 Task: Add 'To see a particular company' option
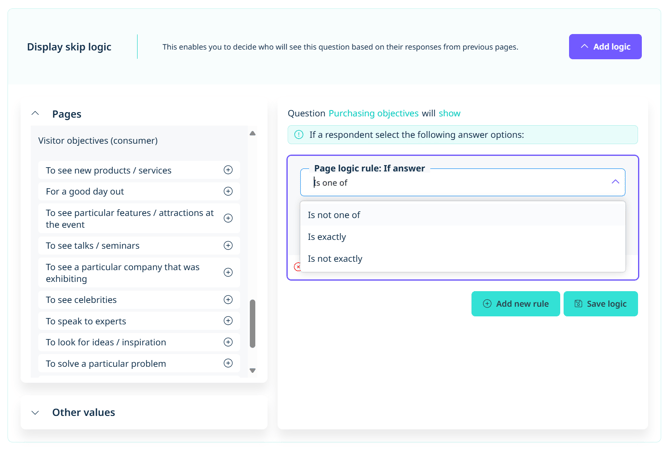228,272
